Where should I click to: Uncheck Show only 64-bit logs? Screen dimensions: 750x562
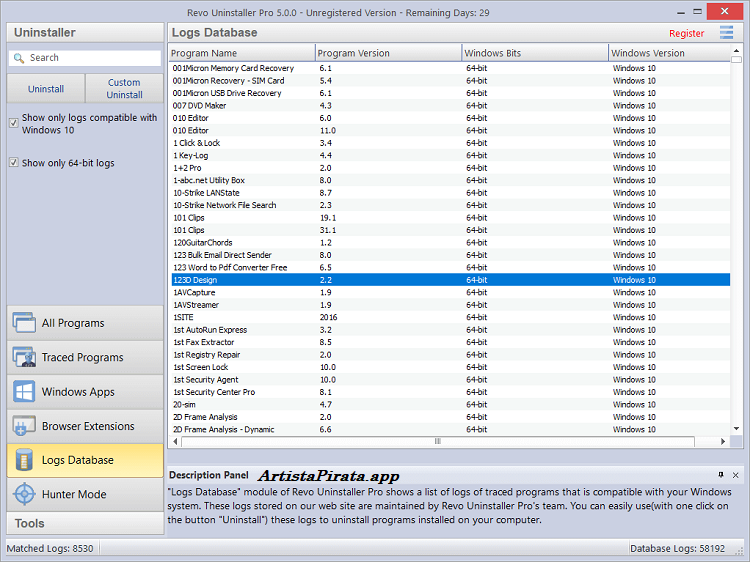[14, 163]
